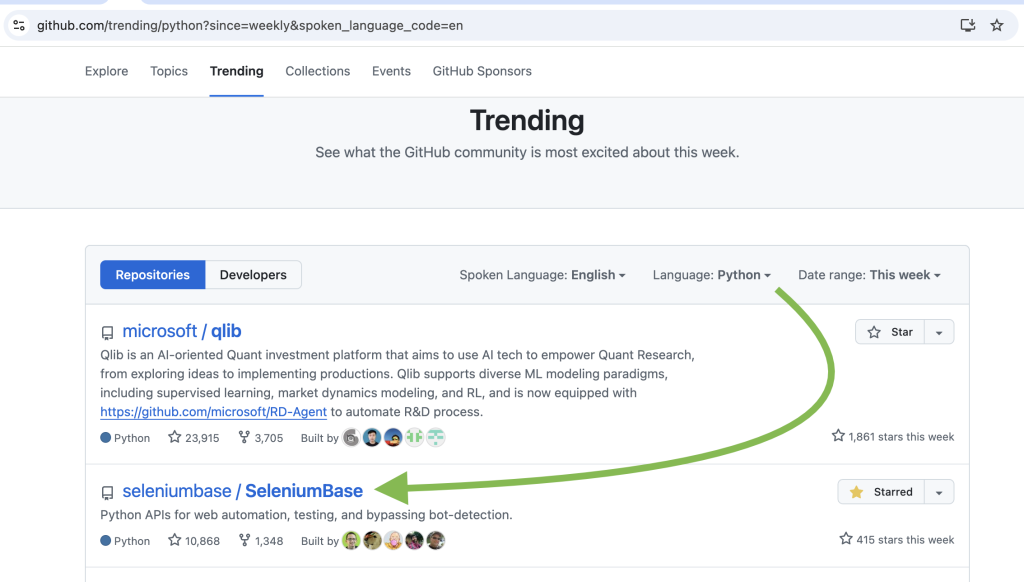Click the install app icon in address bar
The height and width of the screenshot is (582, 1024).
(x=967, y=25)
